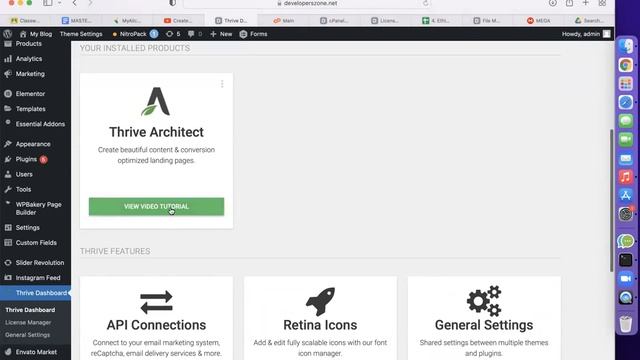Open Music app from the Dock

click(x=625, y=177)
